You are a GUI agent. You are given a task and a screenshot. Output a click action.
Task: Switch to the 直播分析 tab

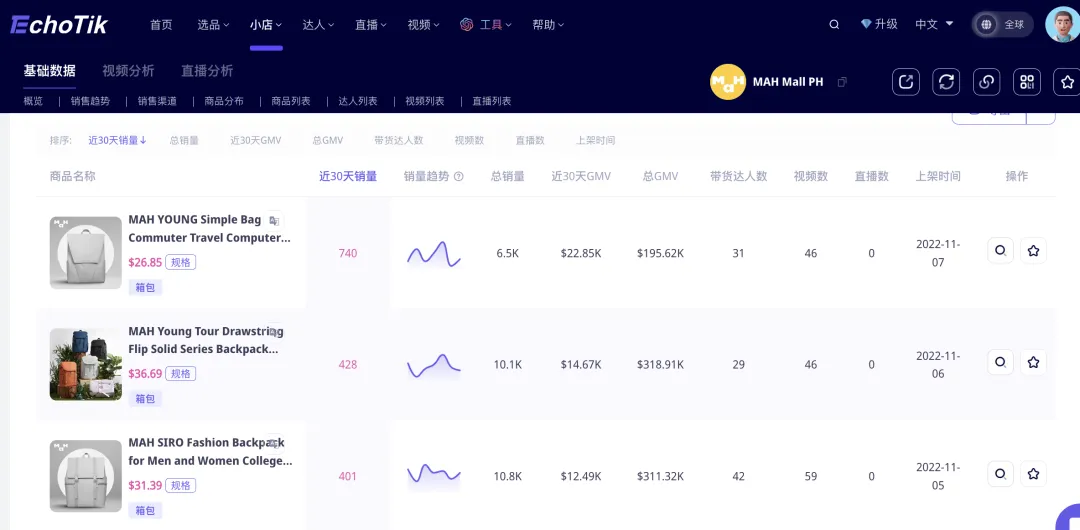(x=207, y=70)
